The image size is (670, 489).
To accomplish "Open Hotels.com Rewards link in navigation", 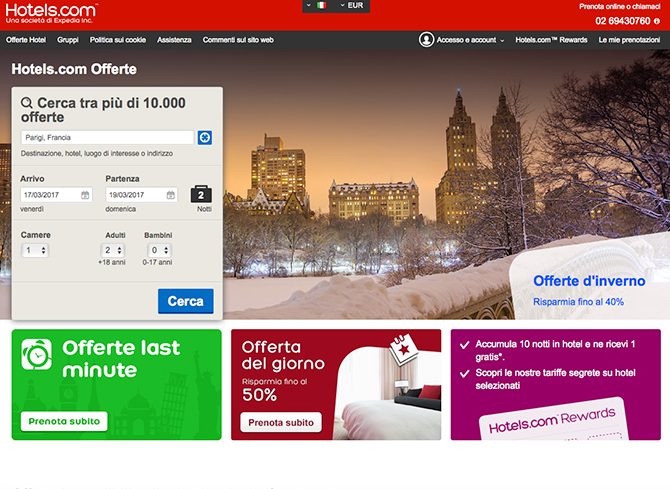I will coord(551,40).
